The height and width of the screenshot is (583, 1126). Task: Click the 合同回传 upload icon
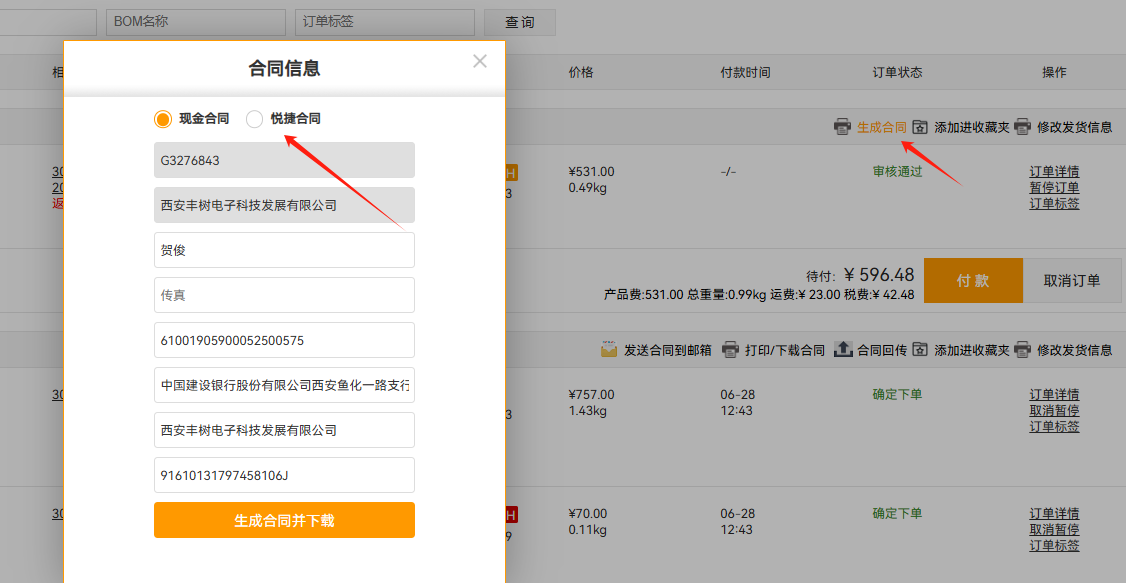point(843,350)
